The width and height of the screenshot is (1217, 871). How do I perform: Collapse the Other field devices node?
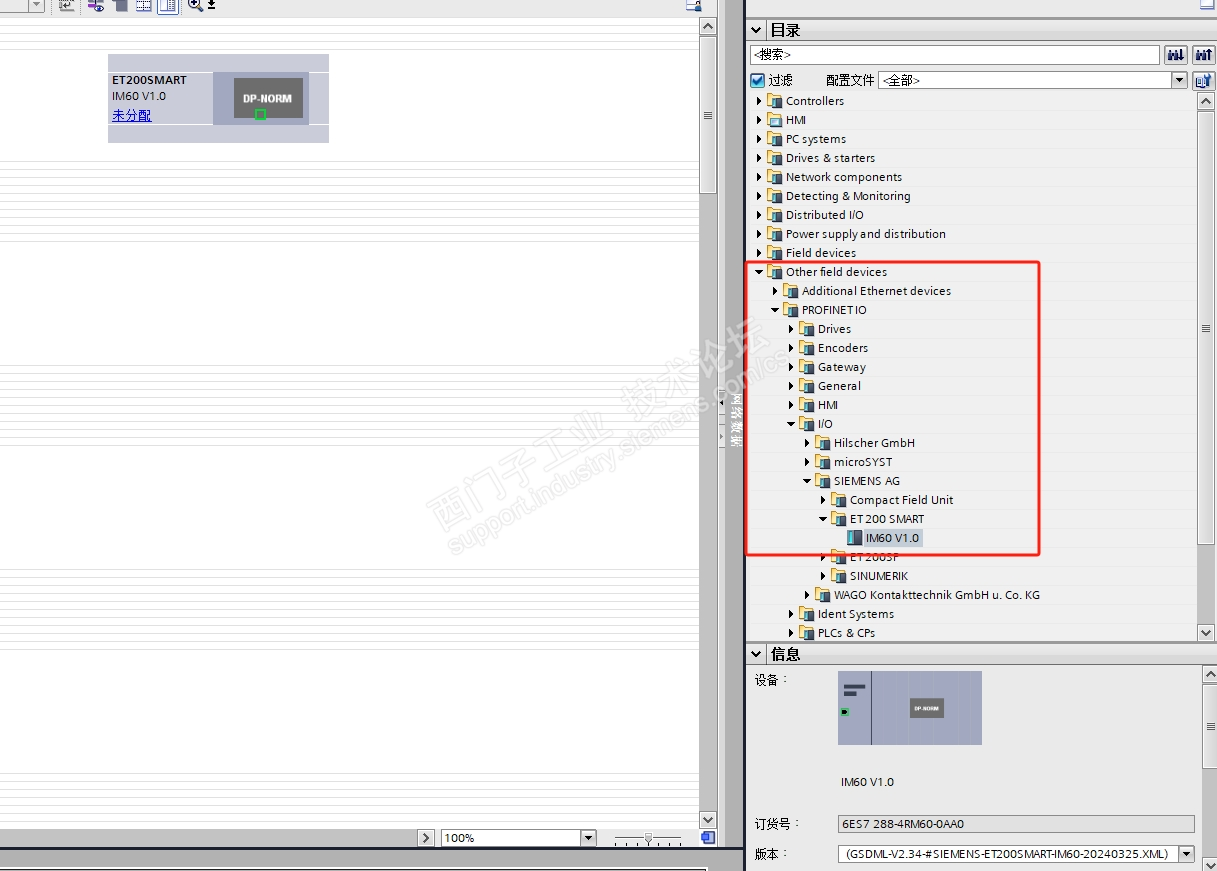tap(759, 272)
